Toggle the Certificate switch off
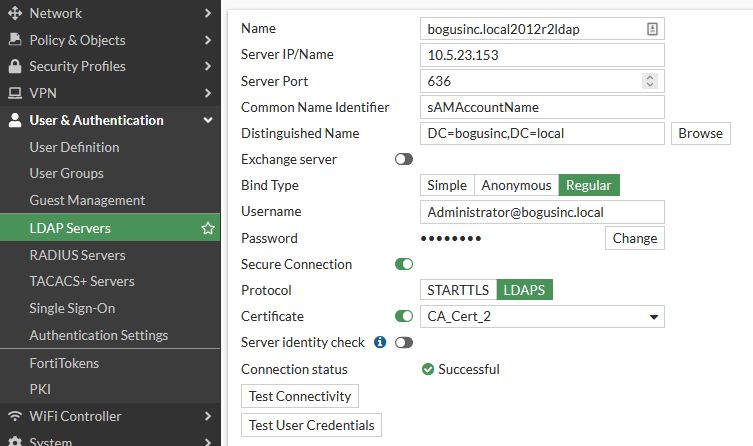Image resolution: width=753 pixels, height=446 pixels. (404, 316)
